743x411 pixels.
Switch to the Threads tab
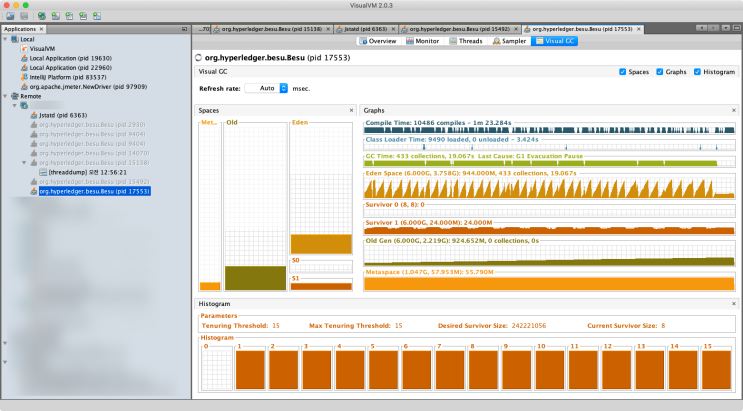click(466, 41)
